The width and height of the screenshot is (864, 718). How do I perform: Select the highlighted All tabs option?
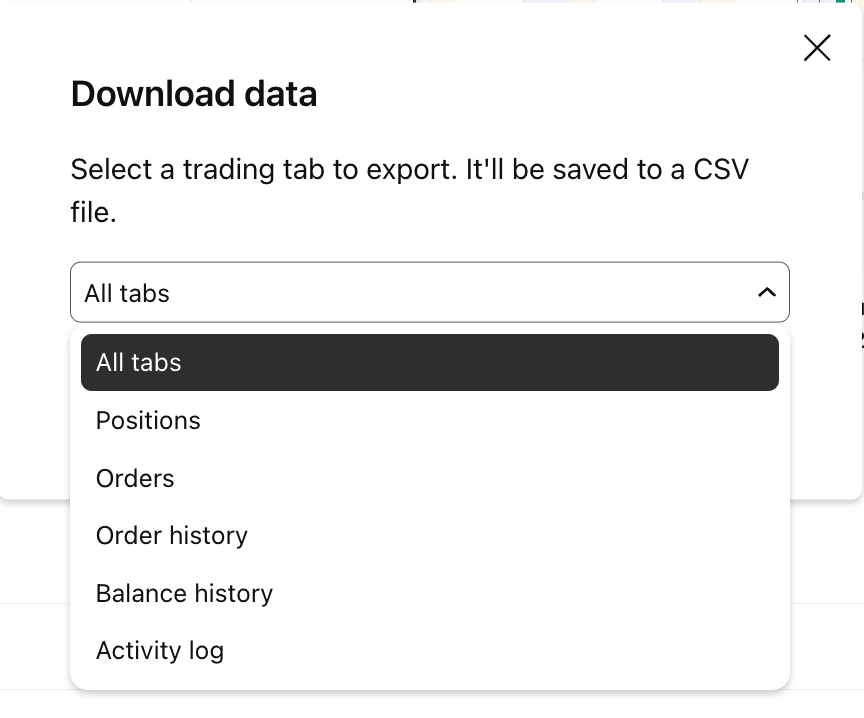point(430,362)
